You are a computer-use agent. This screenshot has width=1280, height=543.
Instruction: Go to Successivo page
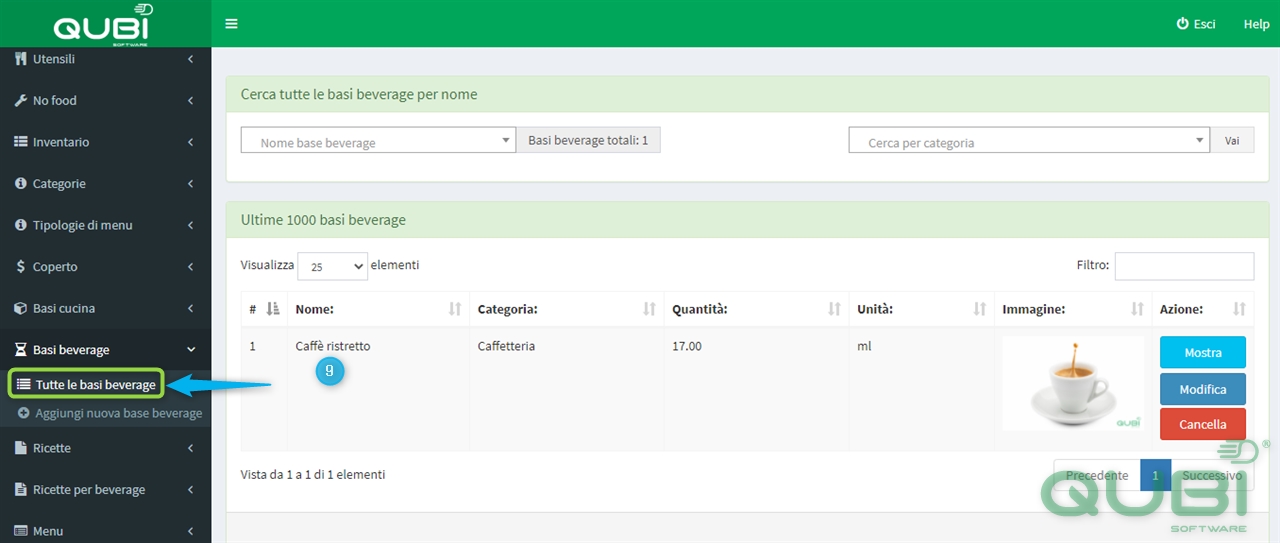pos(1212,475)
